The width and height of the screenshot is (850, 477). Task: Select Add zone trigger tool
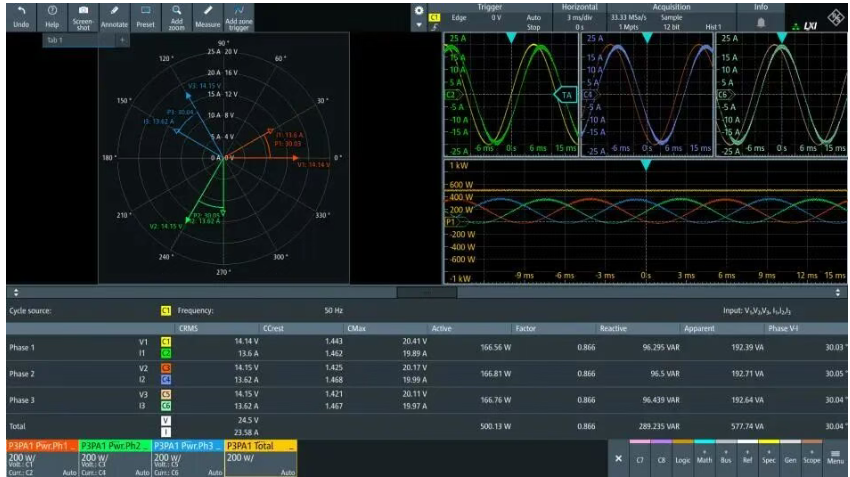[239, 10]
